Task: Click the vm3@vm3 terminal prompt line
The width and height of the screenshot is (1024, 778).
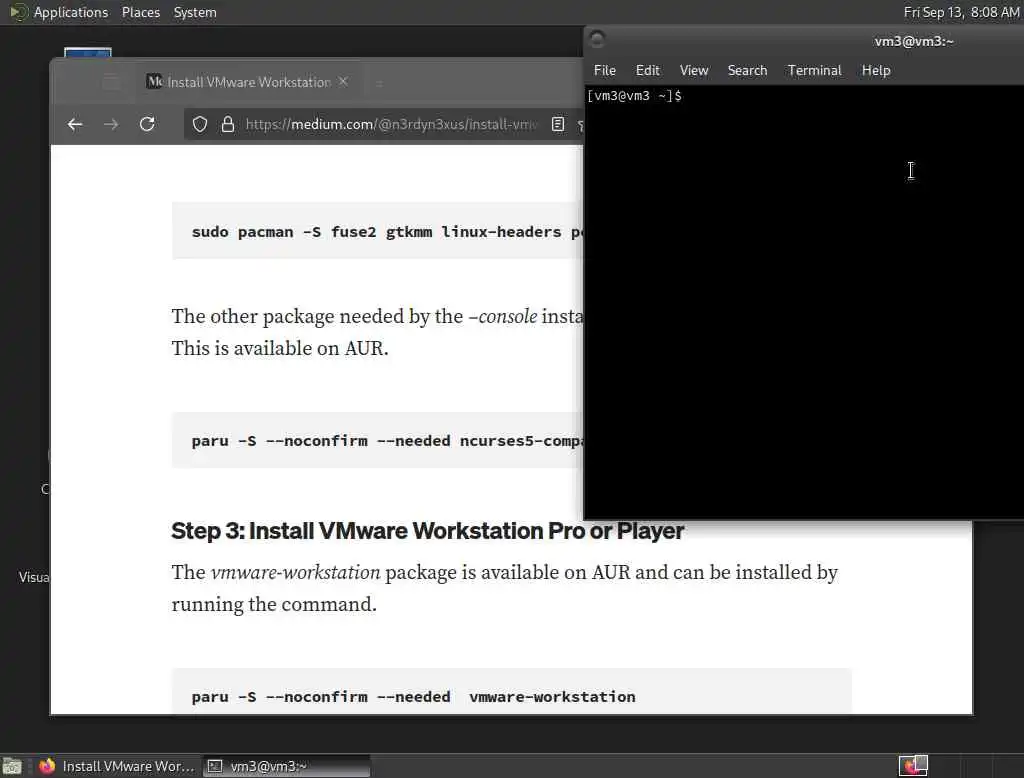Action: coord(634,96)
